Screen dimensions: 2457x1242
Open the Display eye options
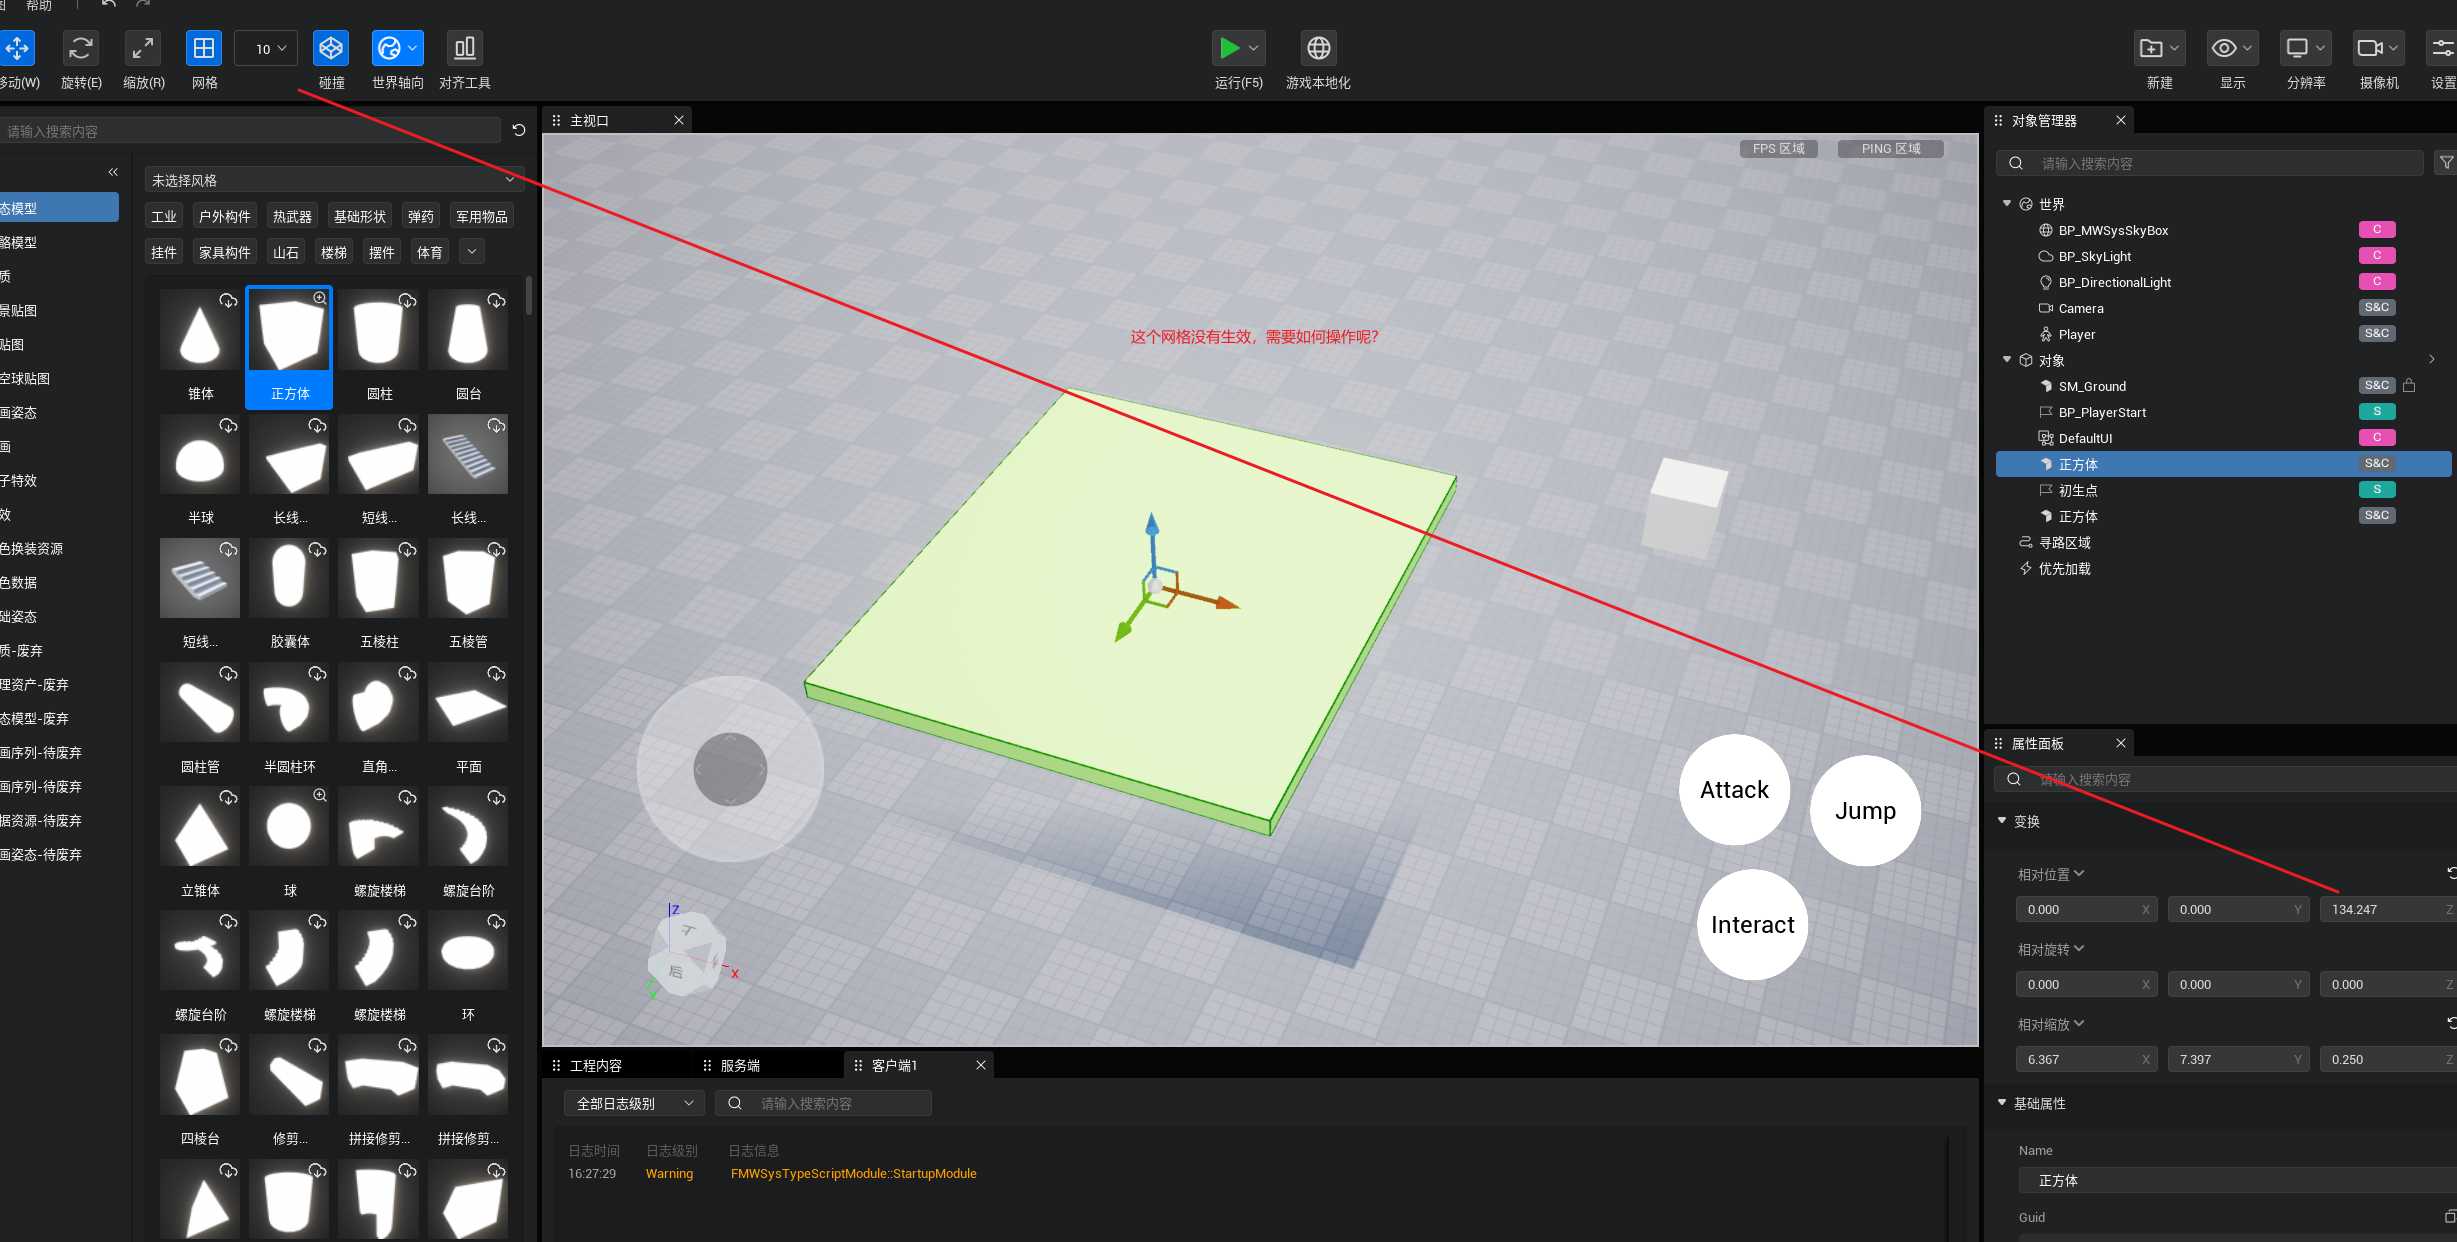click(x=2232, y=48)
